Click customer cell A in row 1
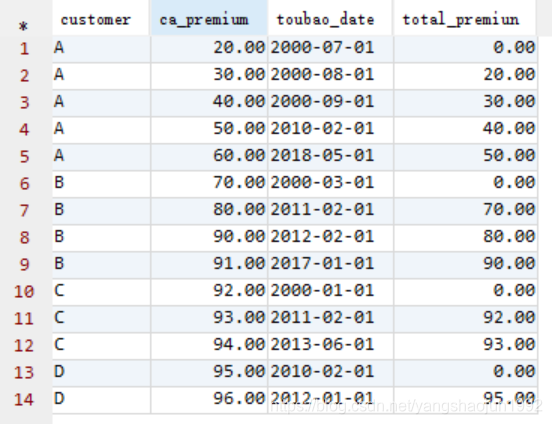The height and width of the screenshot is (424, 552). (101, 49)
